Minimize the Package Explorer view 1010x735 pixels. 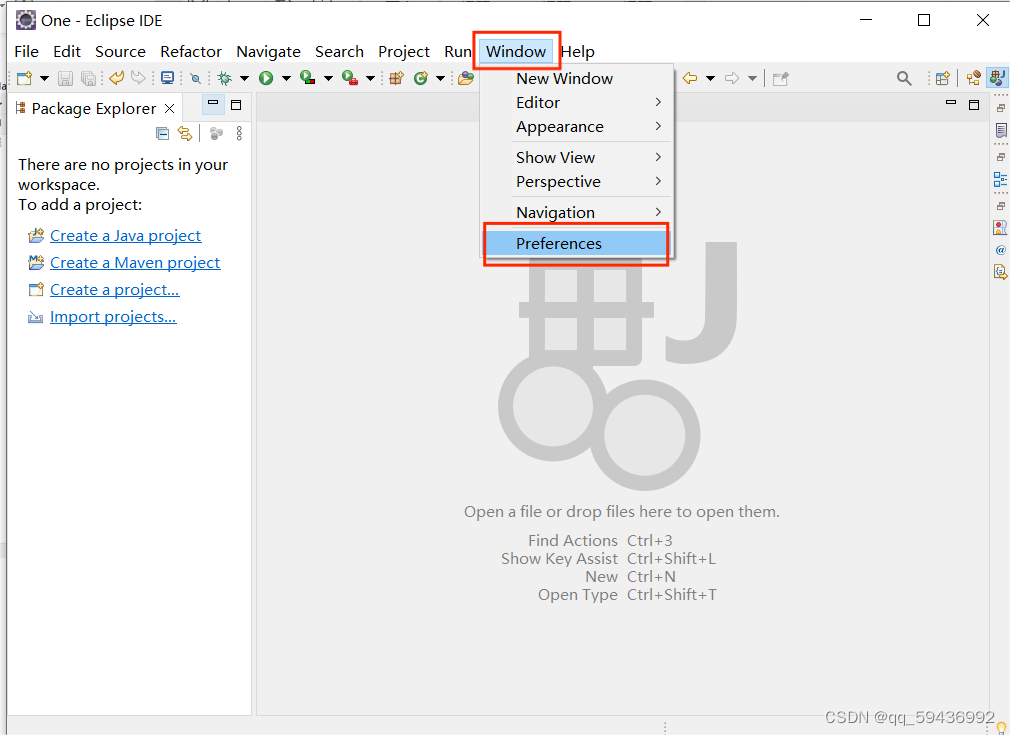(x=213, y=104)
